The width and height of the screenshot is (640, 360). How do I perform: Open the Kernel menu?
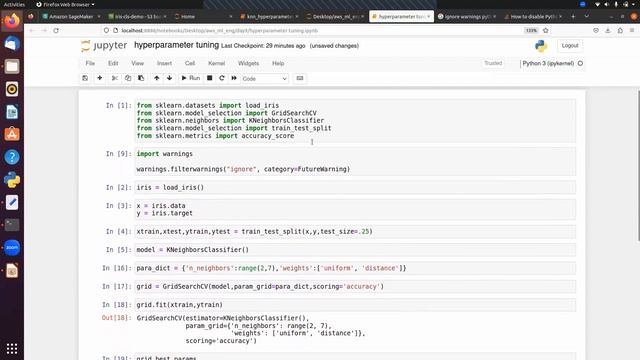pyautogui.click(x=216, y=63)
